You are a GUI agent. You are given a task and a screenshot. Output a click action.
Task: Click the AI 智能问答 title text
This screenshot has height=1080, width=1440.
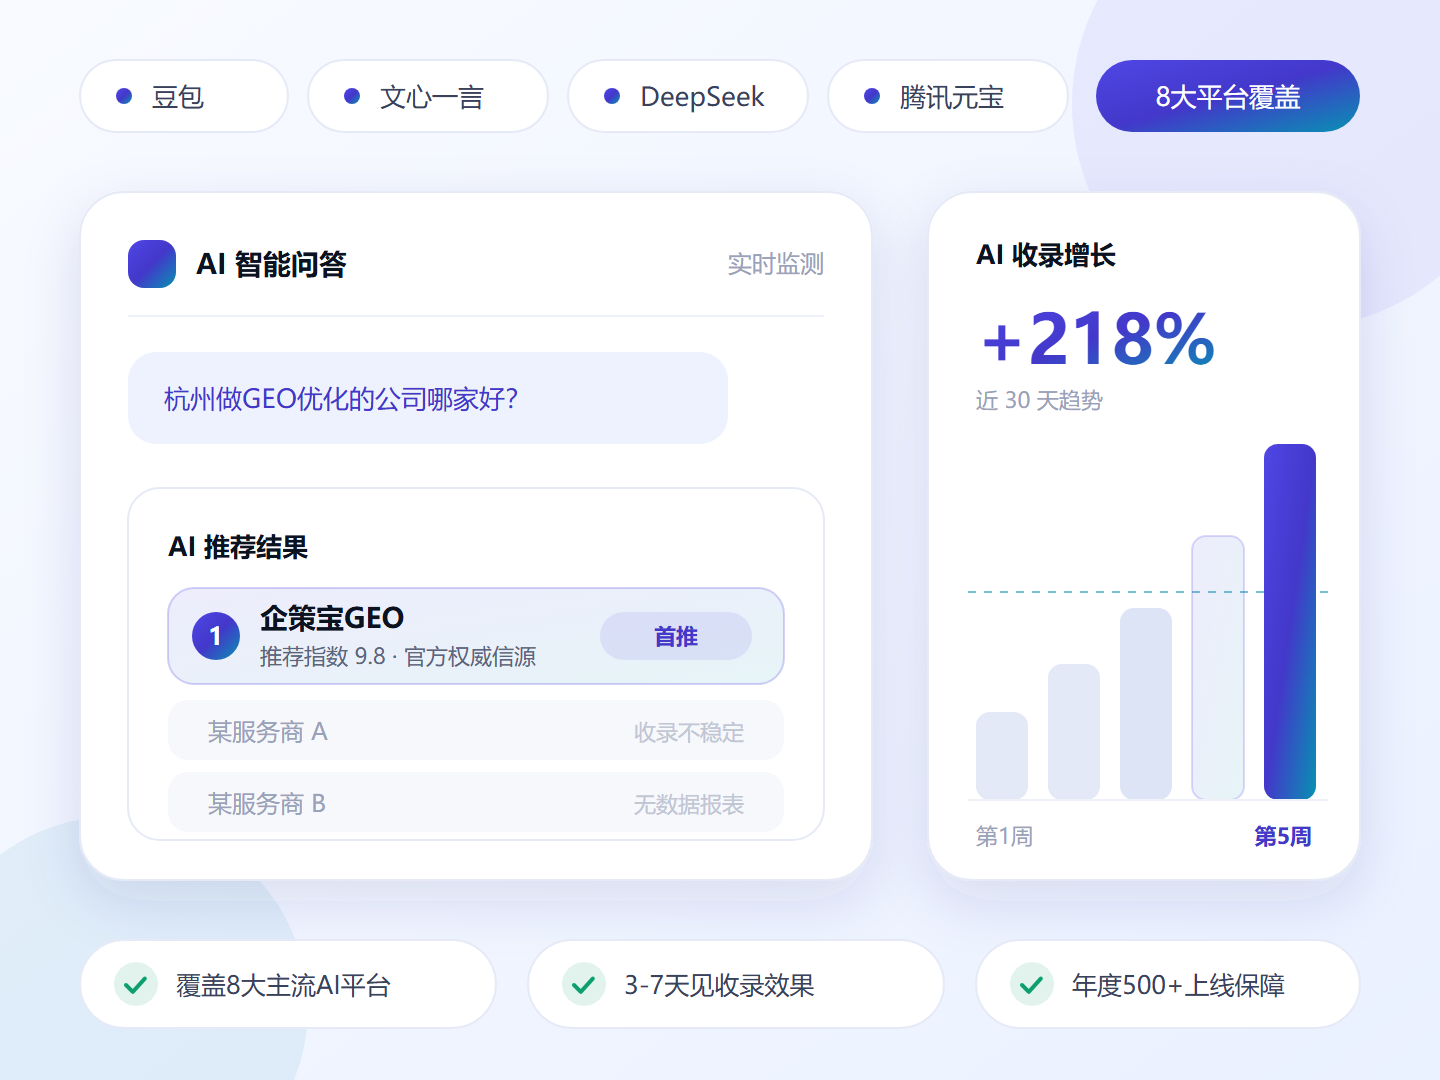(x=272, y=264)
